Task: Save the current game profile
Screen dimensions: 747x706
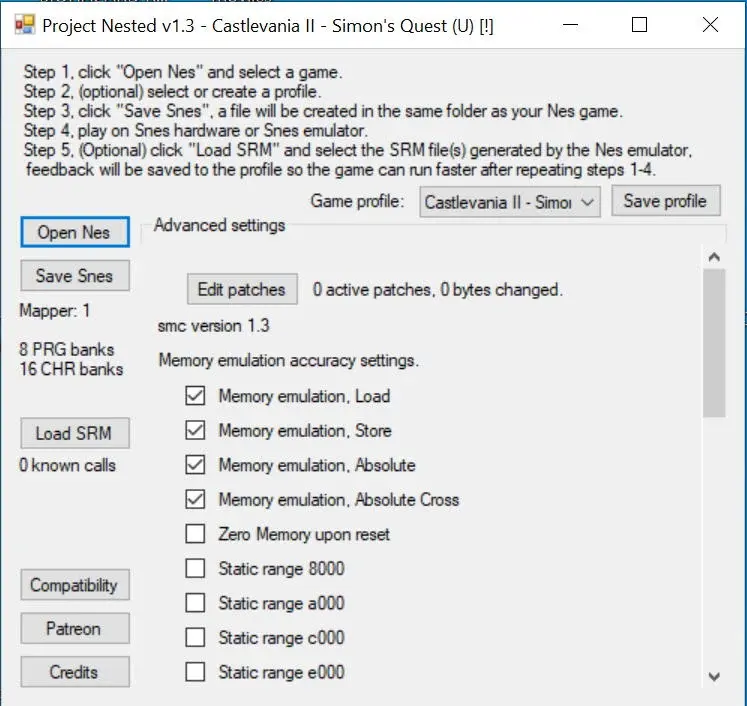Action: coord(665,201)
